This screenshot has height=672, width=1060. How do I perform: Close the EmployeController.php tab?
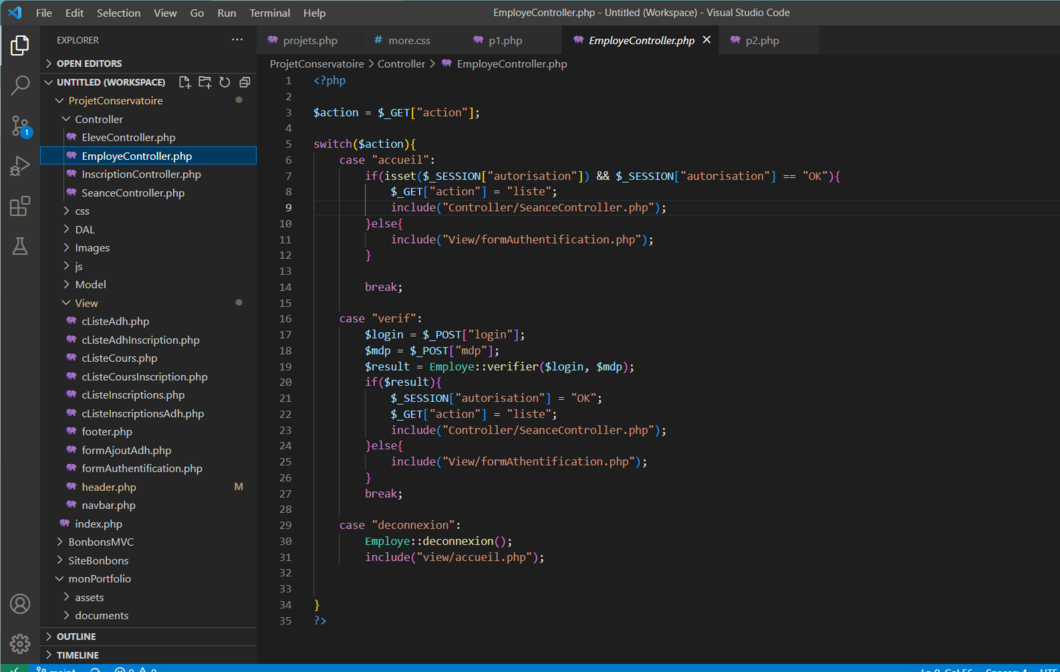click(x=706, y=40)
